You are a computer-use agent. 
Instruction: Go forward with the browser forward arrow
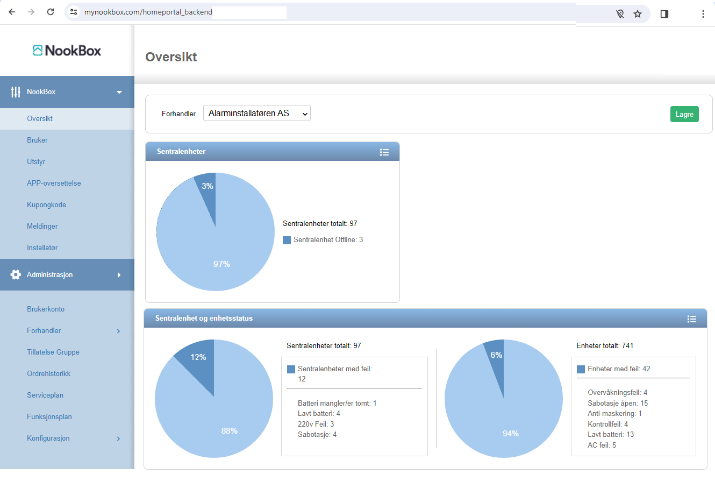click(31, 12)
